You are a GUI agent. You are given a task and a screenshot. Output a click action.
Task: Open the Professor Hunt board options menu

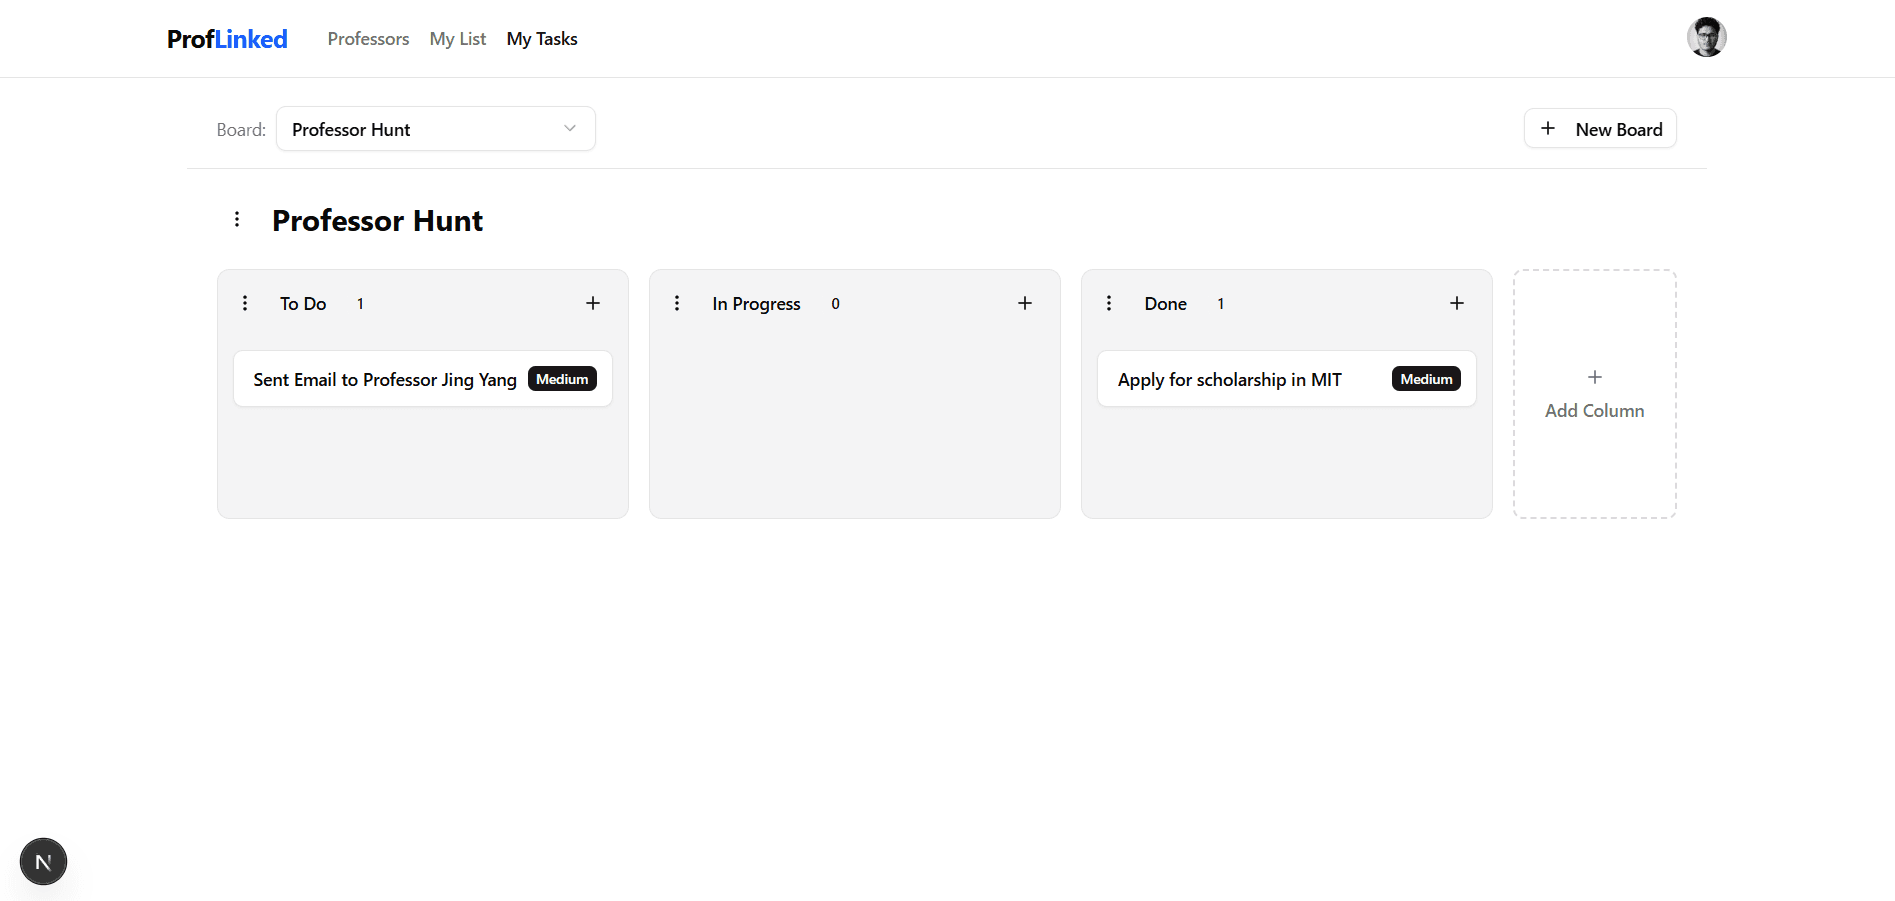coord(237,219)
